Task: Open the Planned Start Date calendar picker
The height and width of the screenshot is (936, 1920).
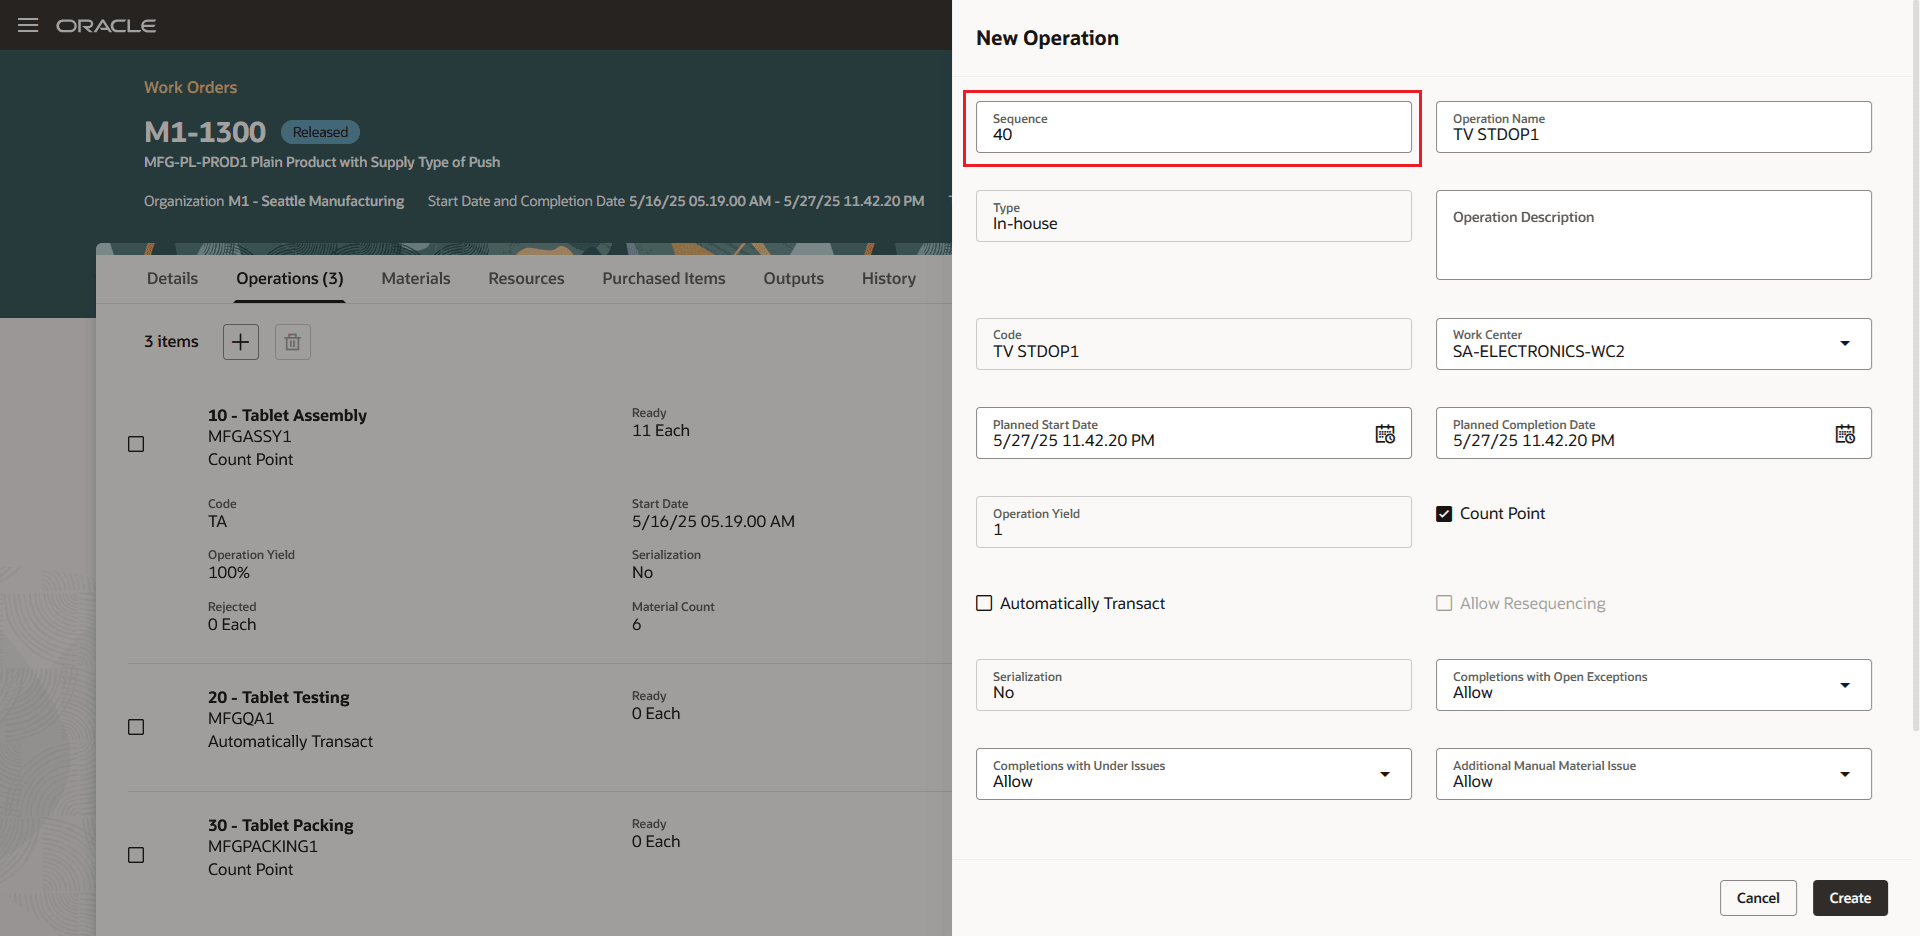Action: [x=1384, y=433]
